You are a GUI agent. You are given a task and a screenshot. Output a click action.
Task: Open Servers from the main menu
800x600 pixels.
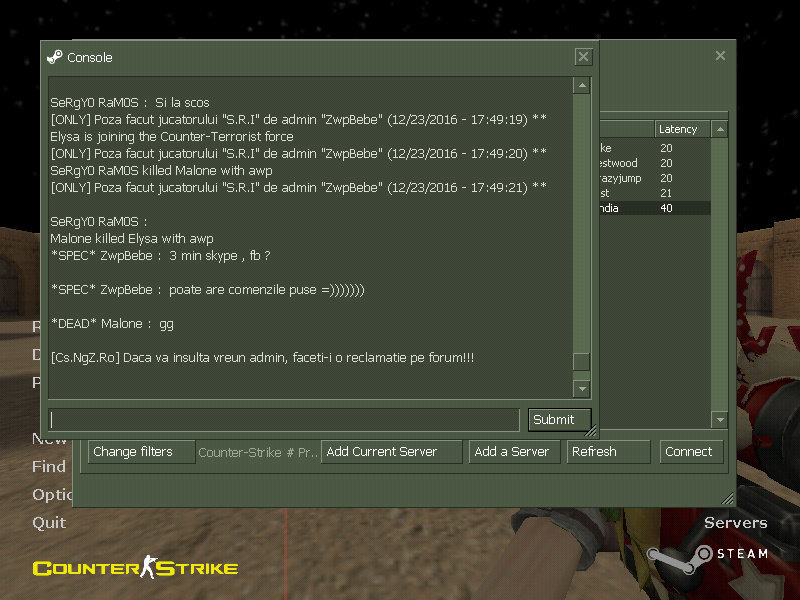[735, 523]
